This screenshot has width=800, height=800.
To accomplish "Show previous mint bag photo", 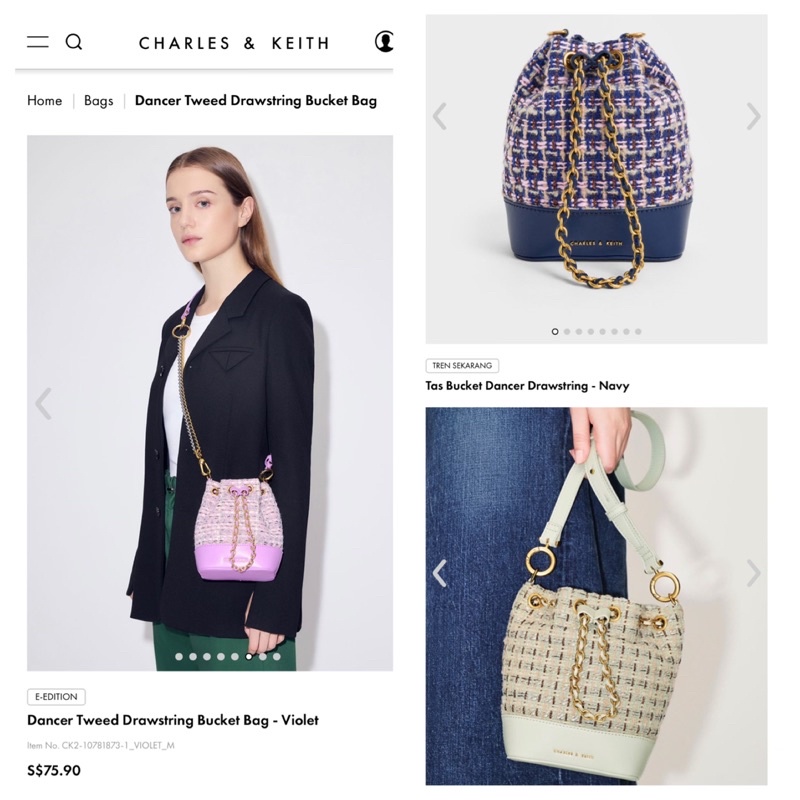I will click(440, 573).
